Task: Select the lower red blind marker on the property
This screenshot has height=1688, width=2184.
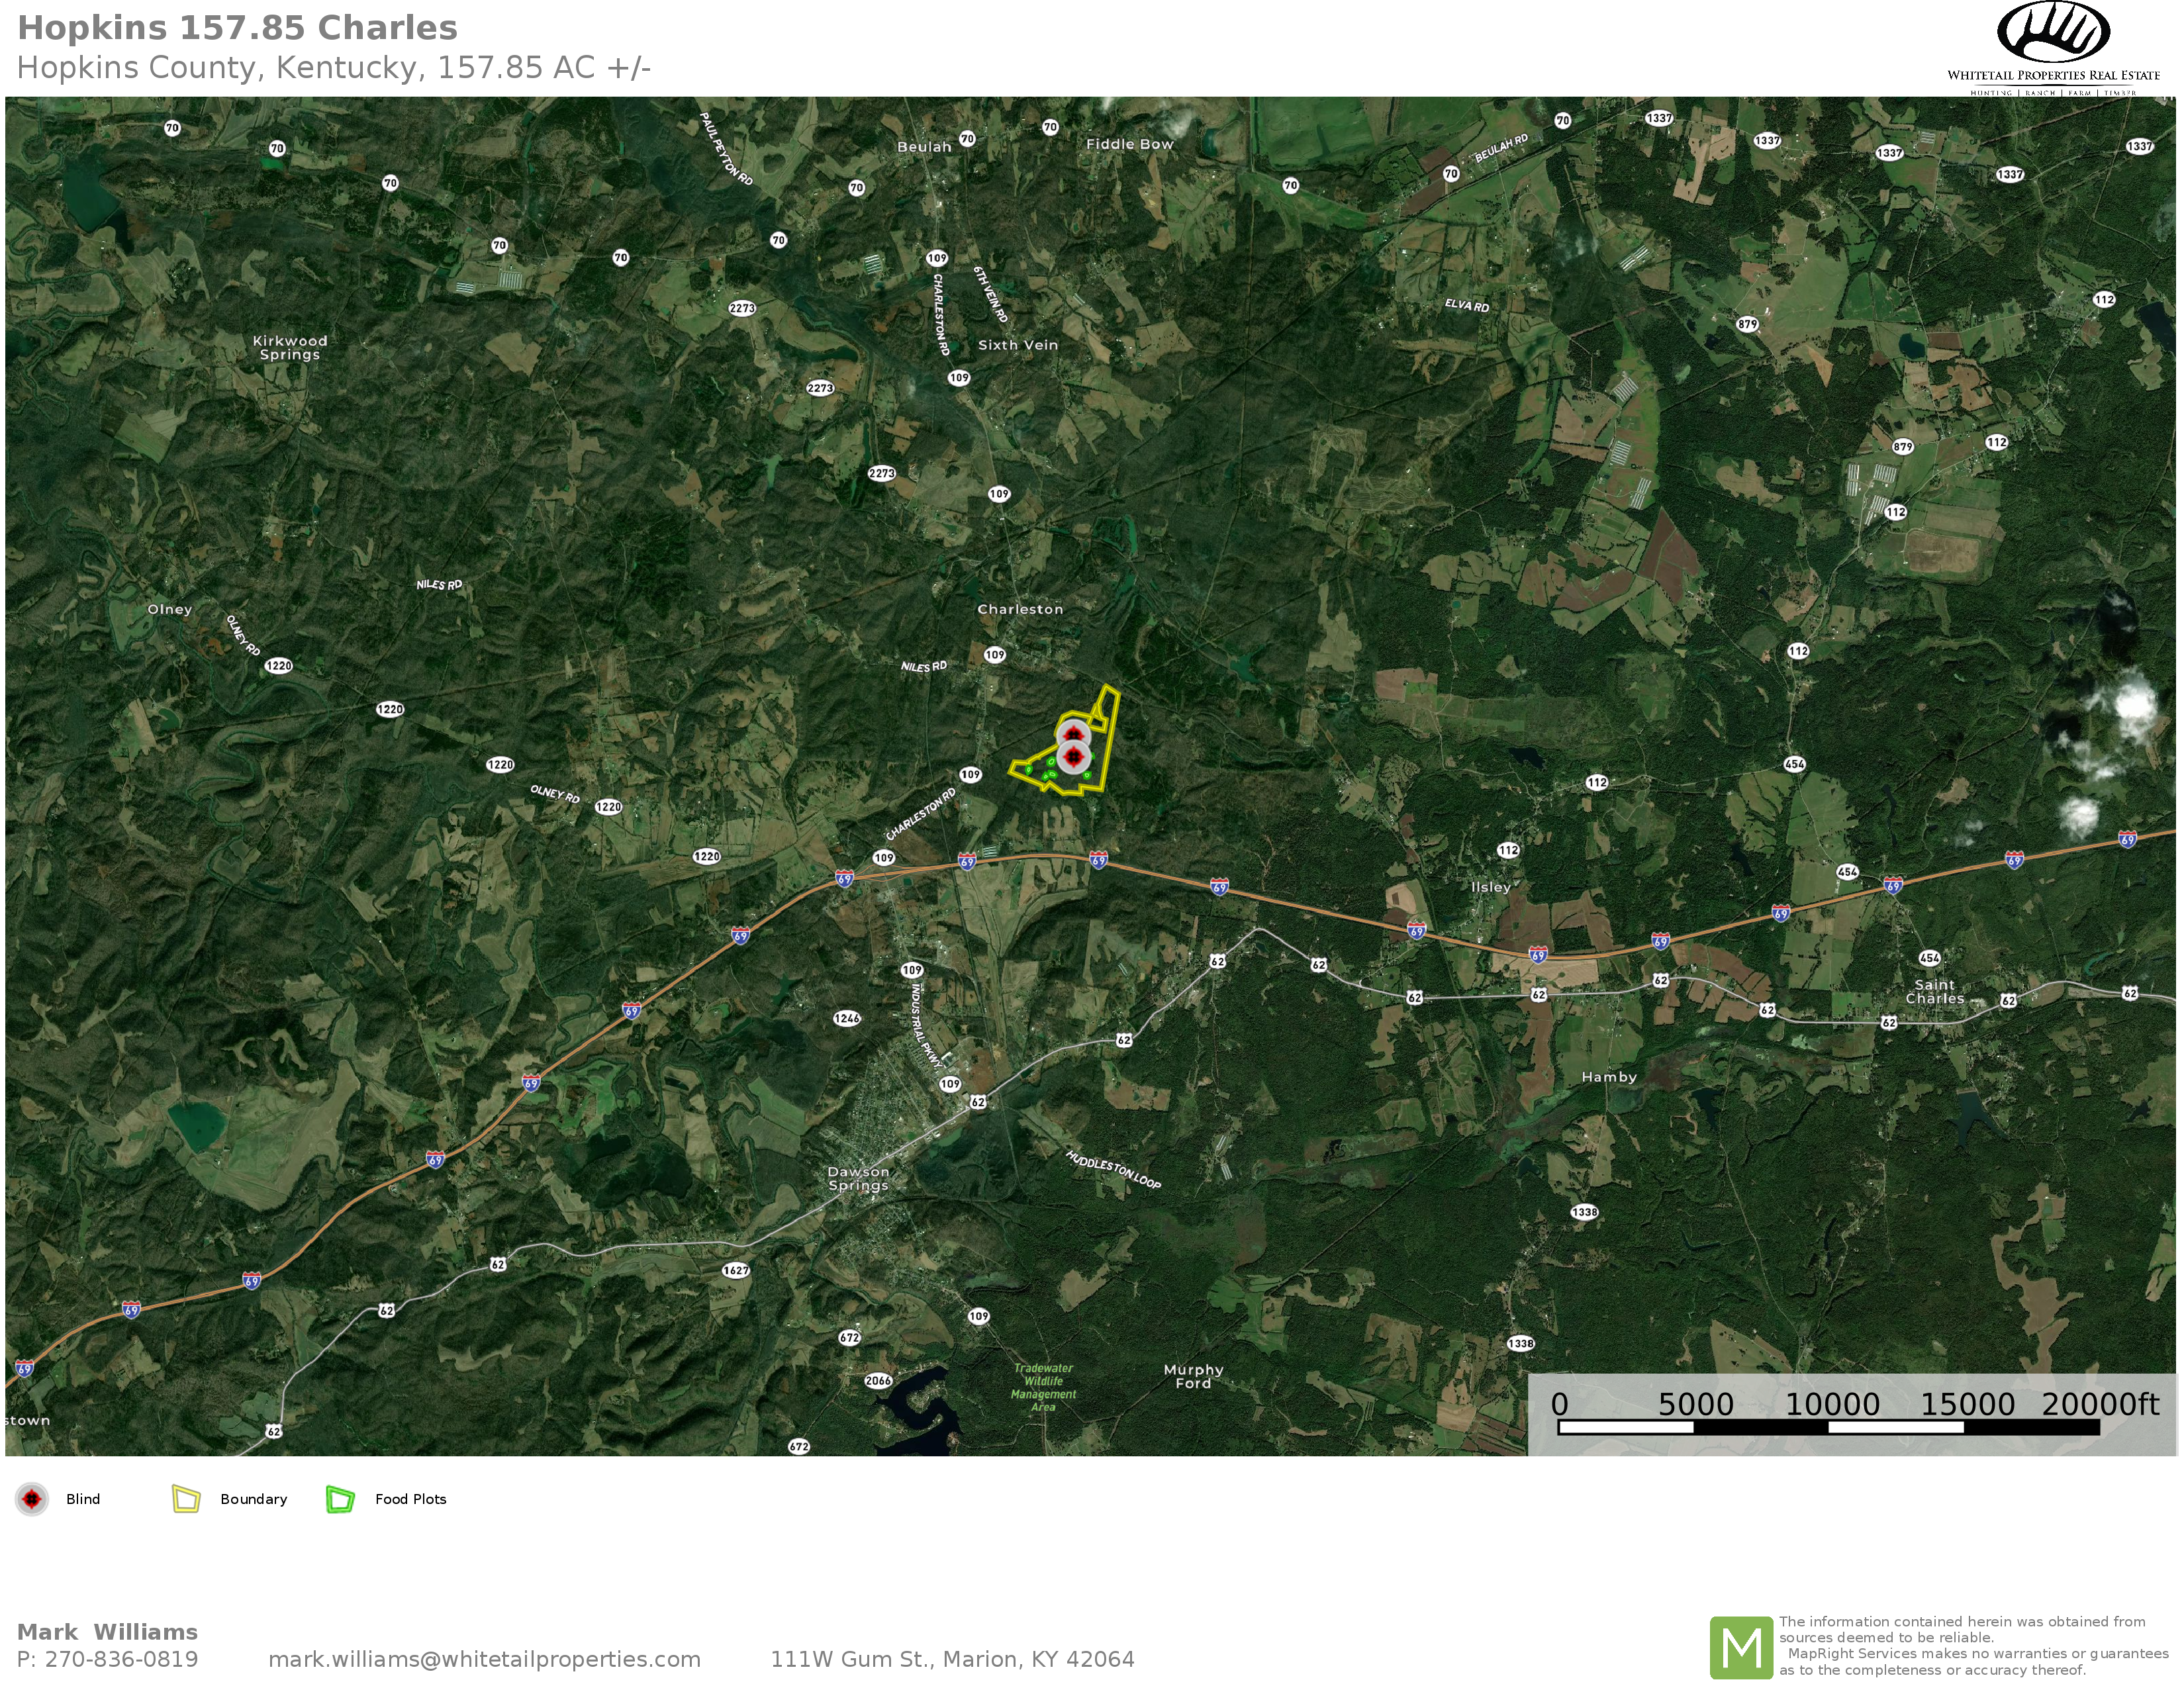Action: pos(1074,757)
